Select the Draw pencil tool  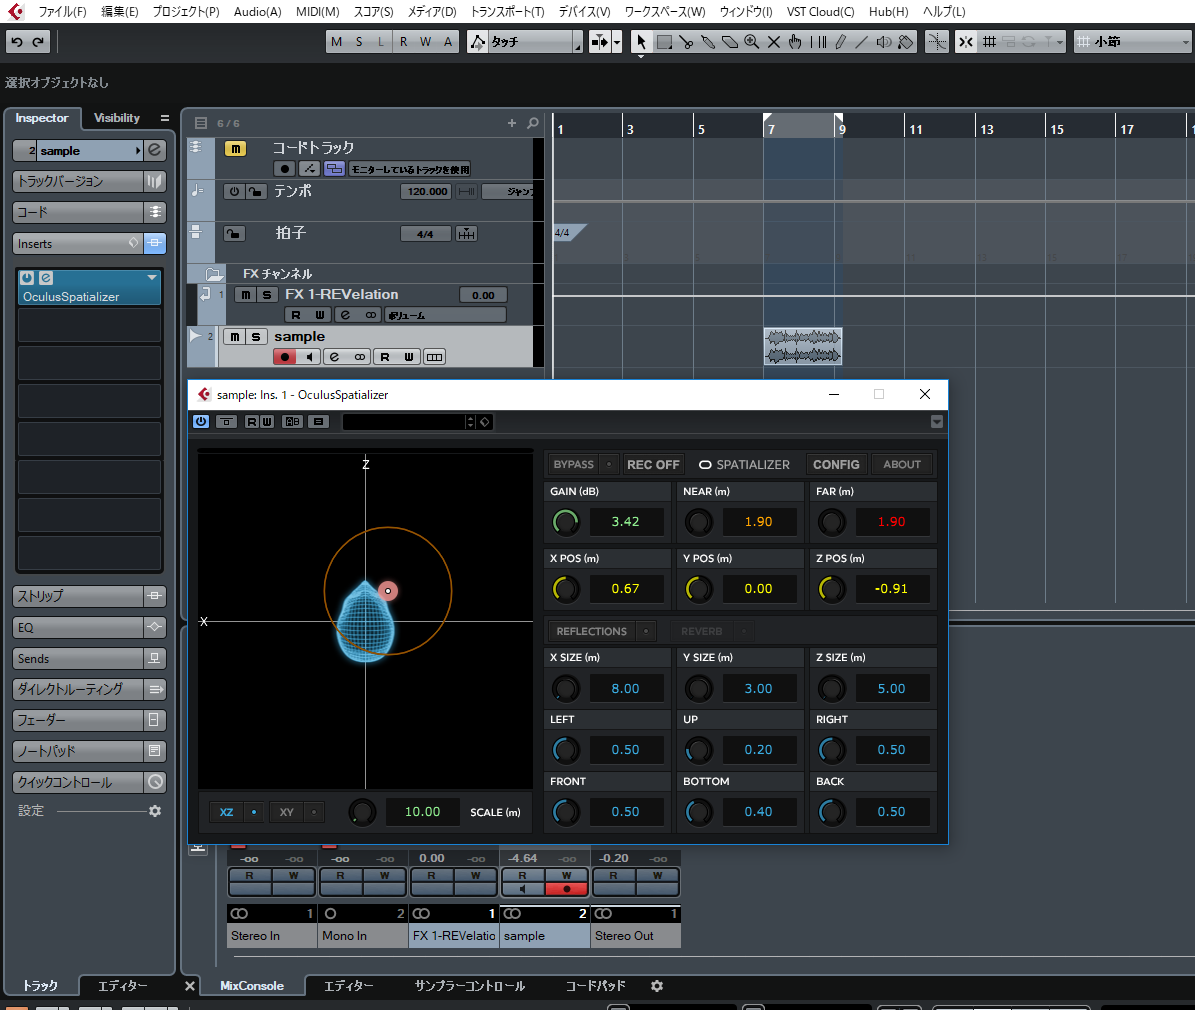tap(840, 42)
